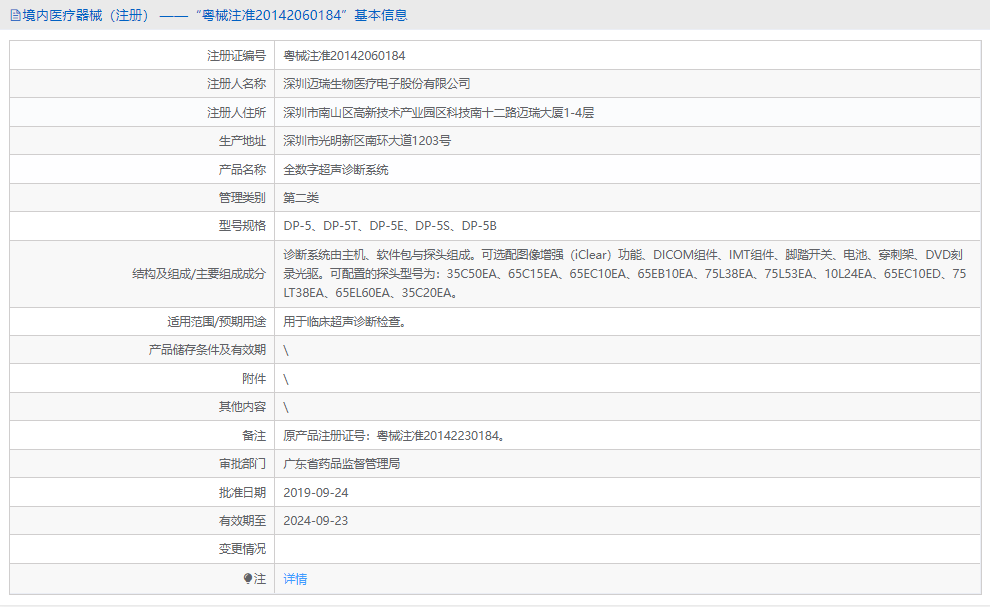
Task: Click the 注册证编号 label cell
Action: tap(142, 56)
